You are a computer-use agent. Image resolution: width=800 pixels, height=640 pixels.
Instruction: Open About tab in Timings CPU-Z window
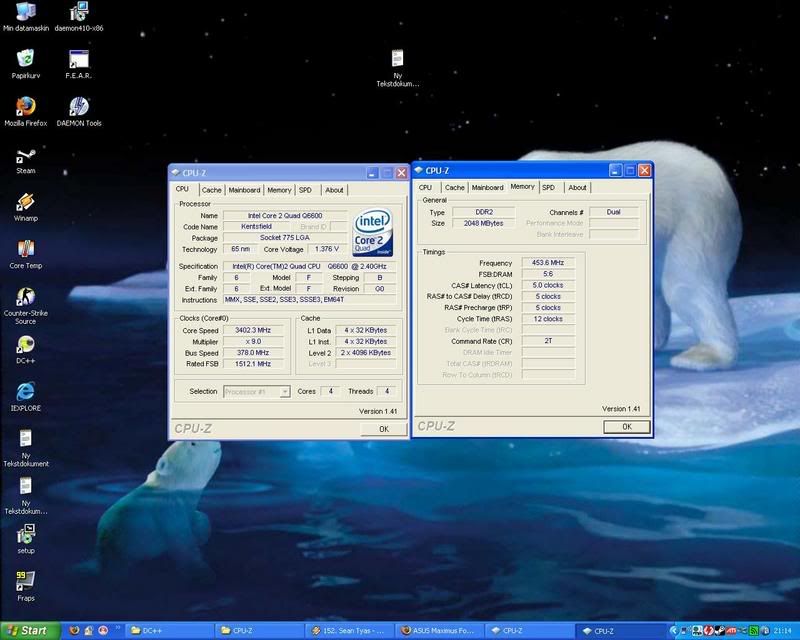tap(578, 187)
